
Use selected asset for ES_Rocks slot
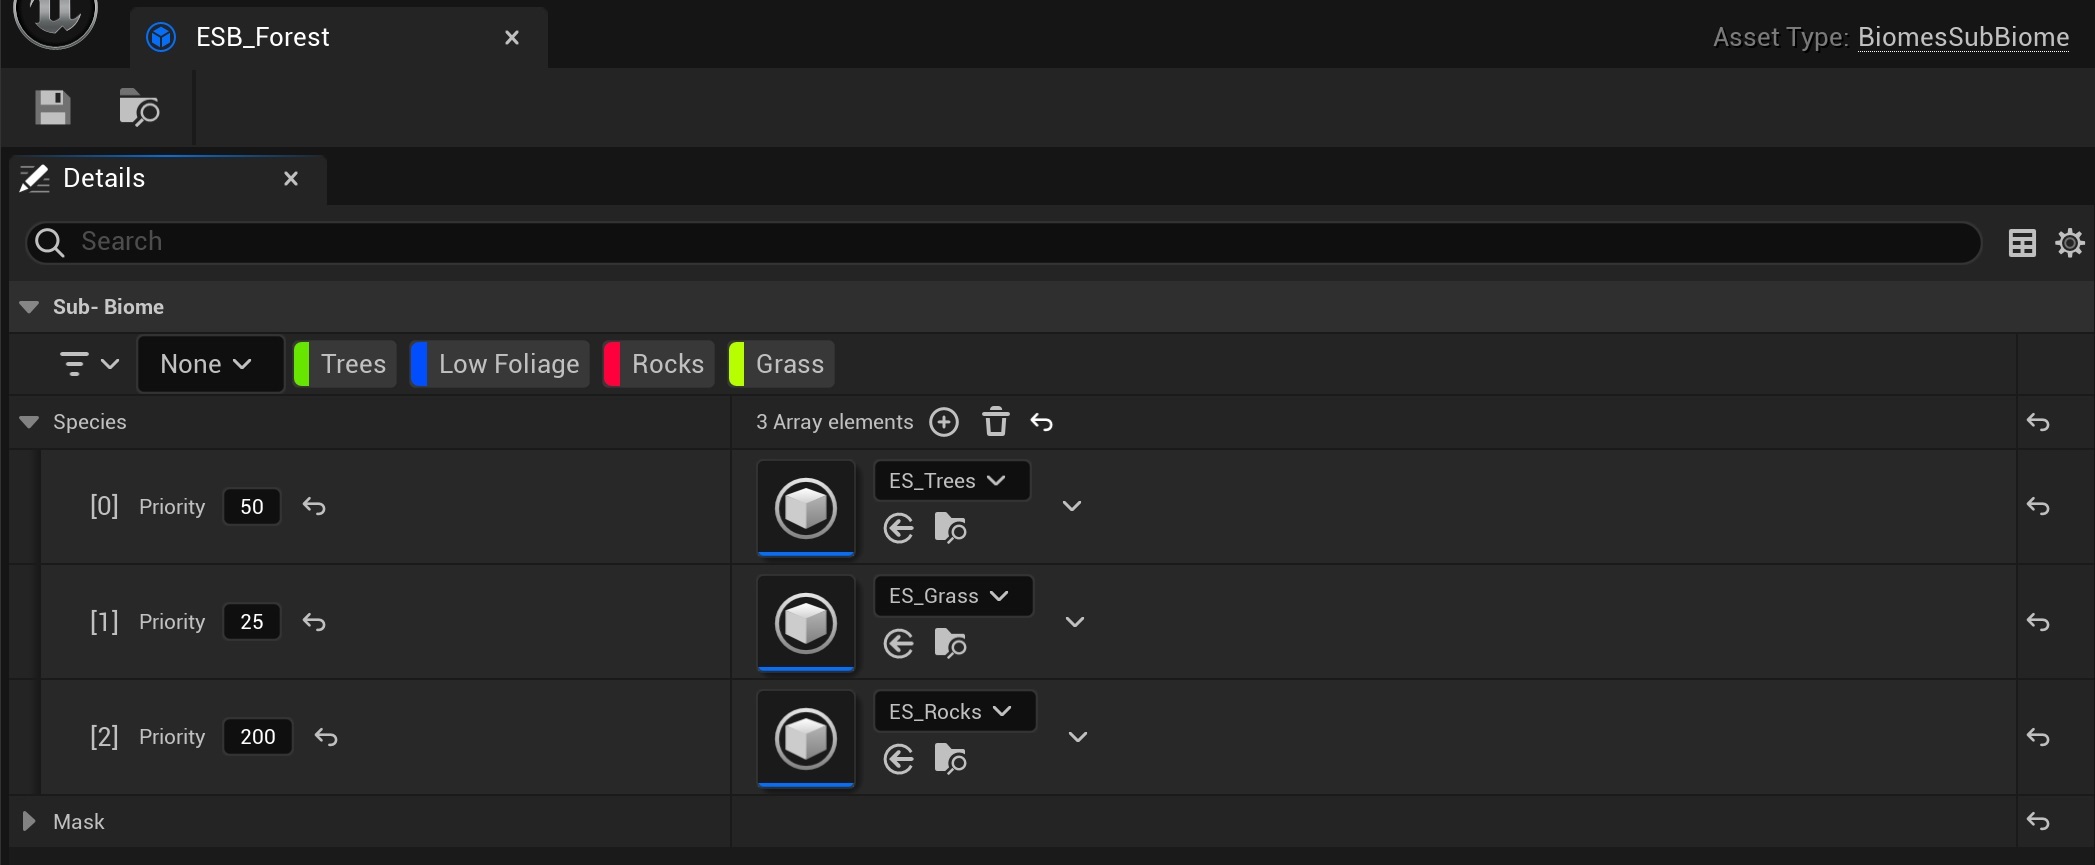[899, 759]
